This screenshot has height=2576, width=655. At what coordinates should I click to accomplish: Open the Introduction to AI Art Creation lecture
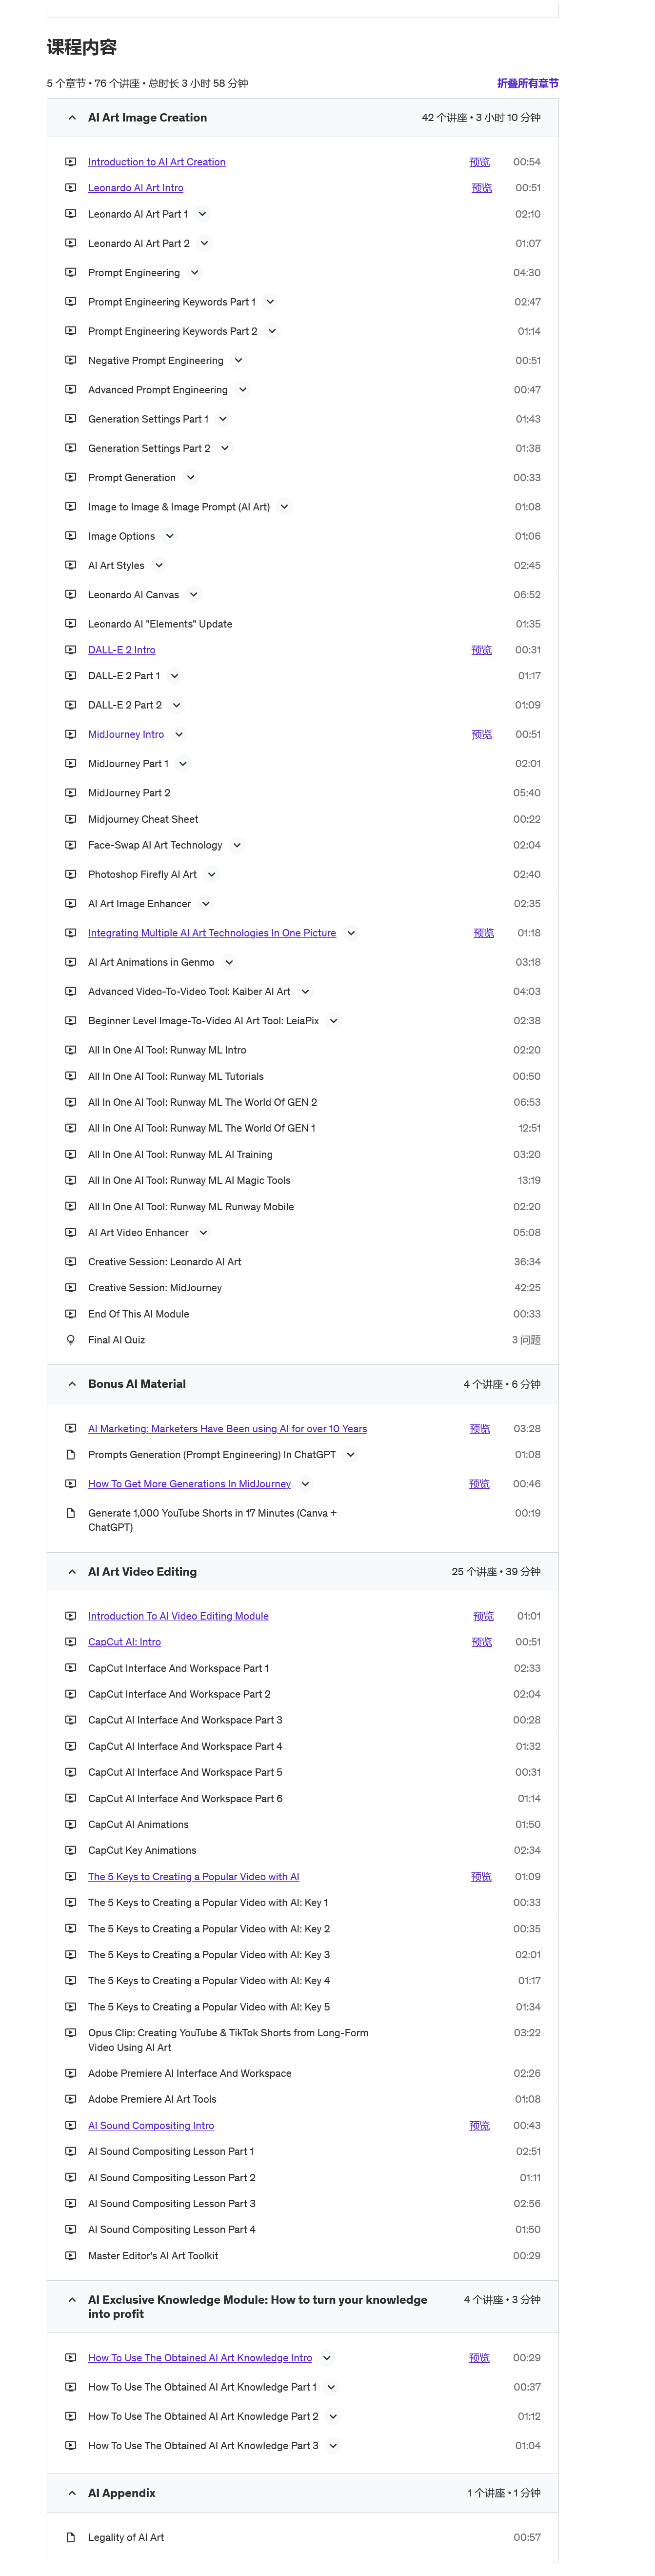click(x=157, y=162)
